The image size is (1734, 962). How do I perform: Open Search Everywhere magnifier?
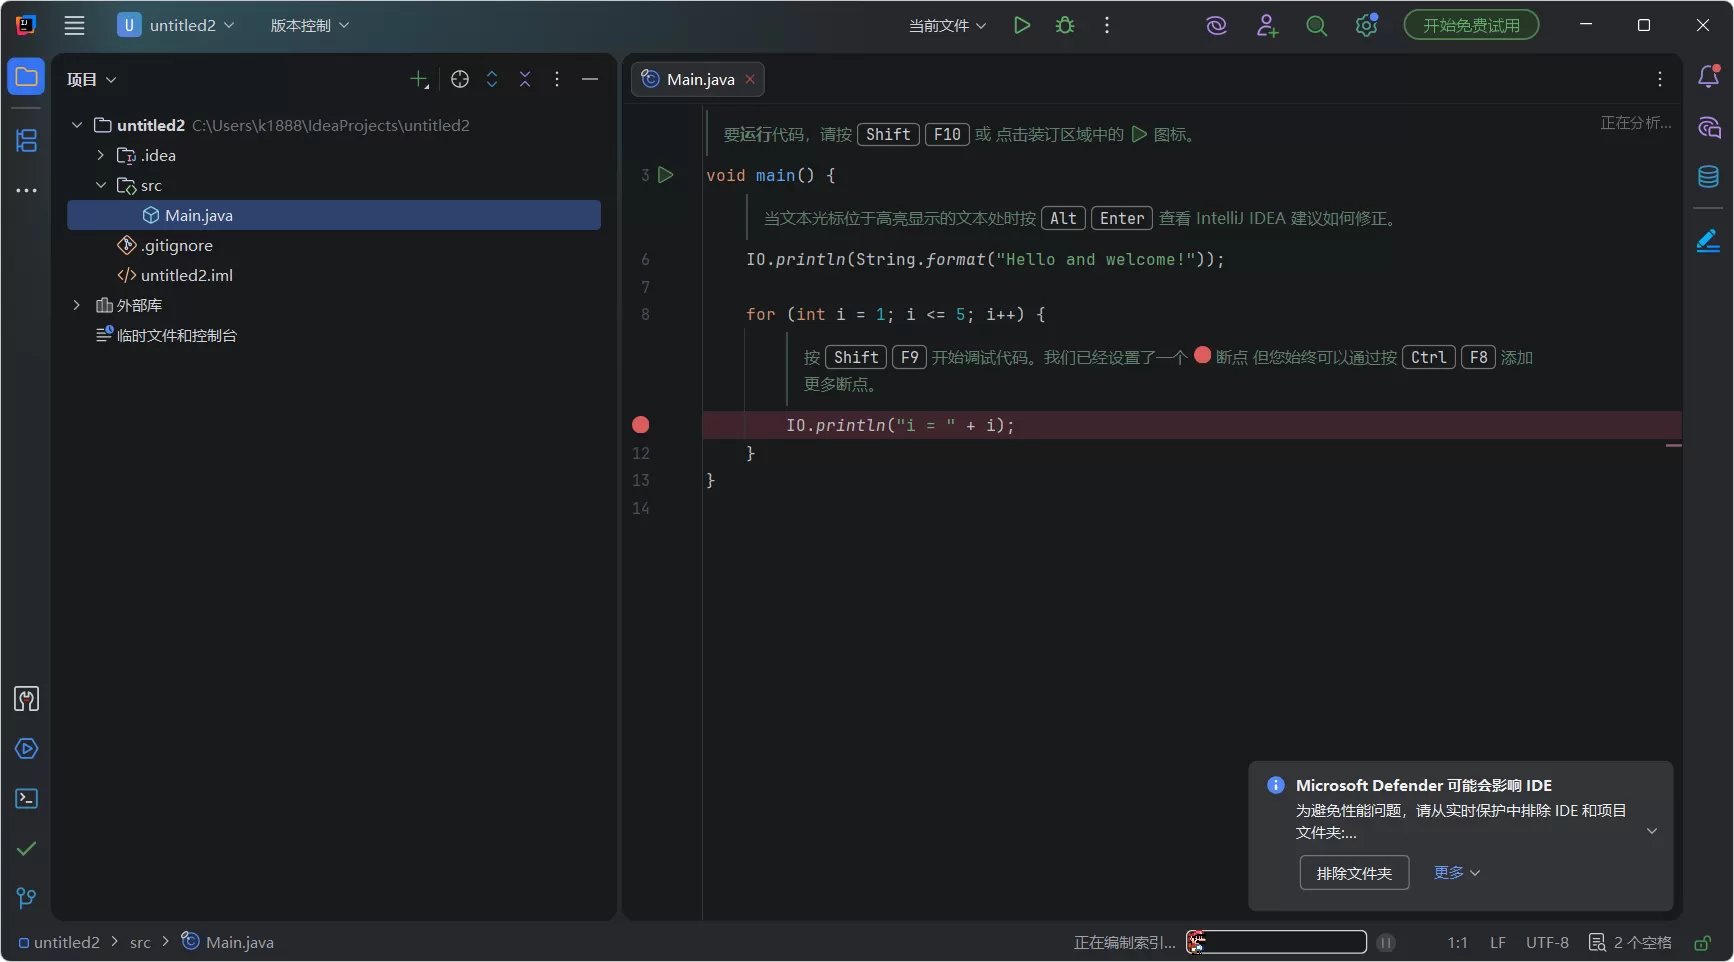pos(1316,25)
